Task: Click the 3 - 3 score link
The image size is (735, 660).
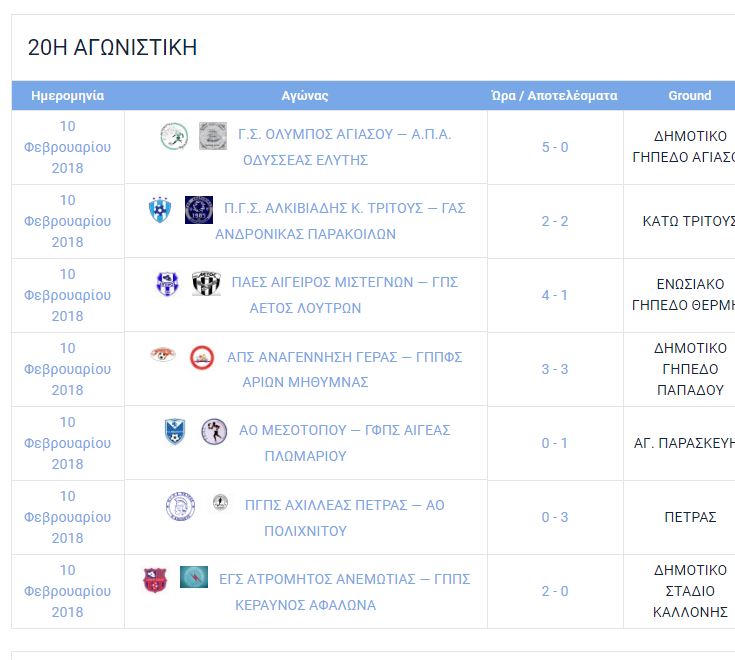Action: coord(555,369)
